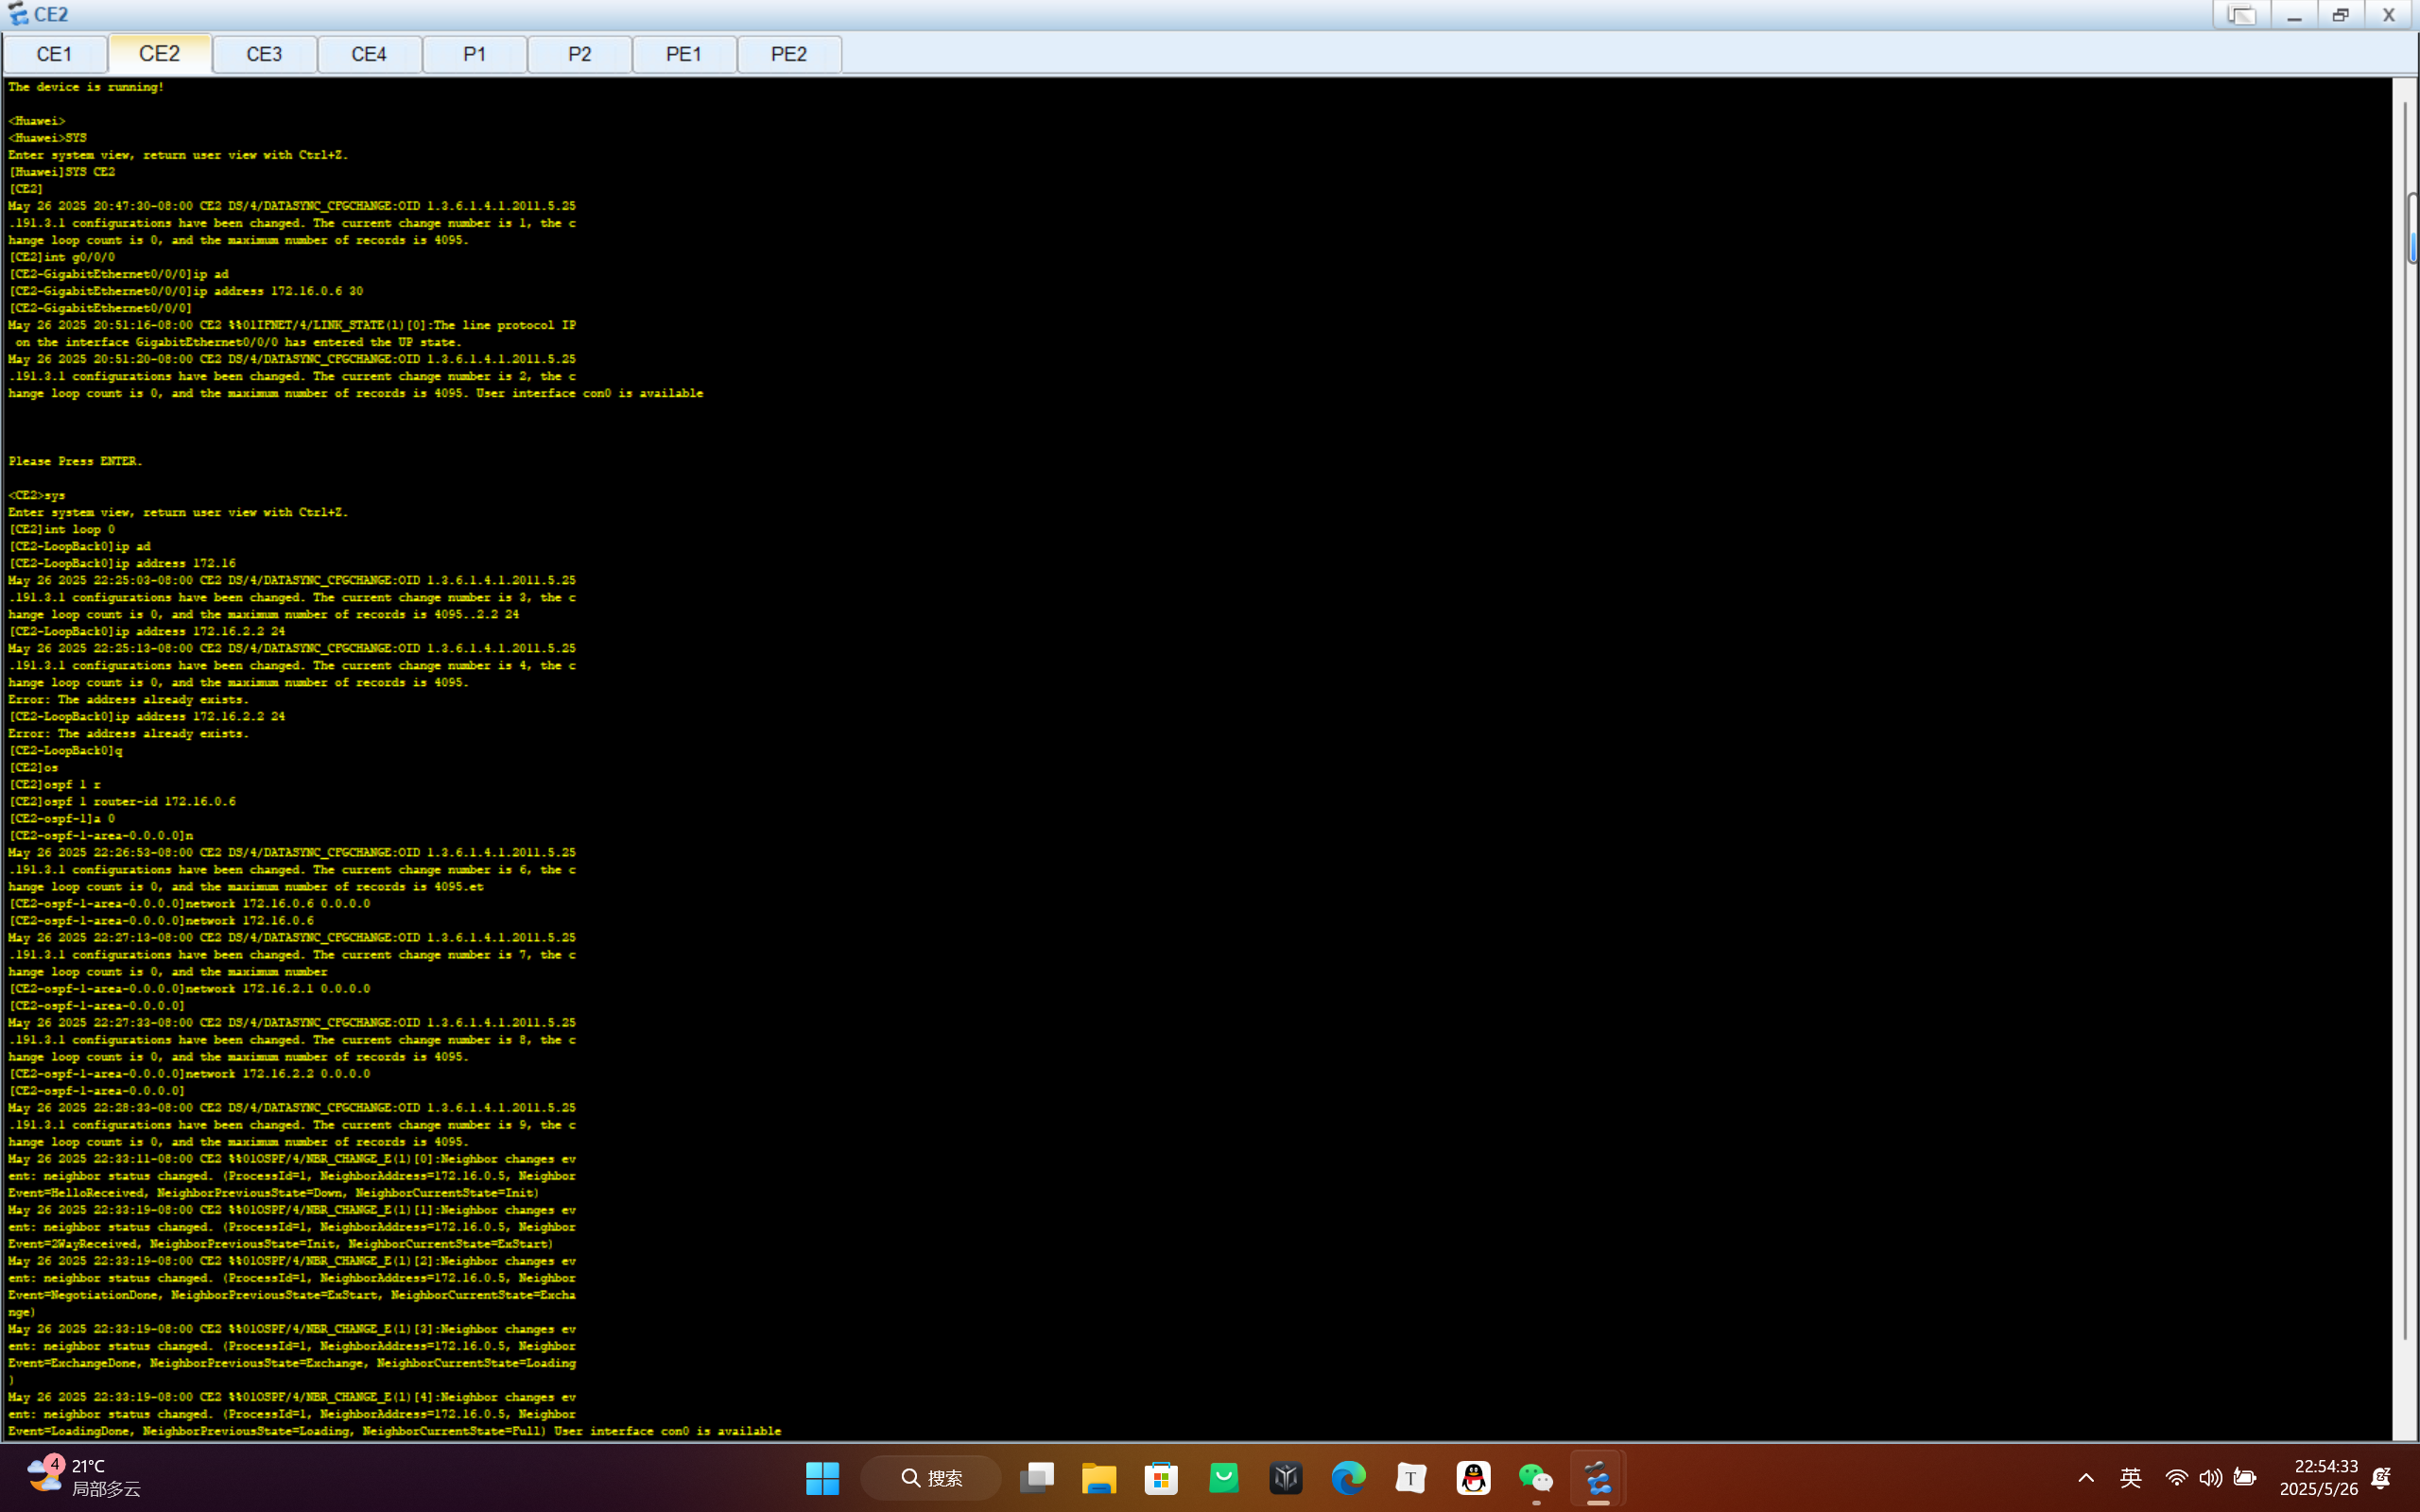The image size is (2420, 1512).
Task: Open WeChat from the taskbar
Action: click(1535, 1478)
